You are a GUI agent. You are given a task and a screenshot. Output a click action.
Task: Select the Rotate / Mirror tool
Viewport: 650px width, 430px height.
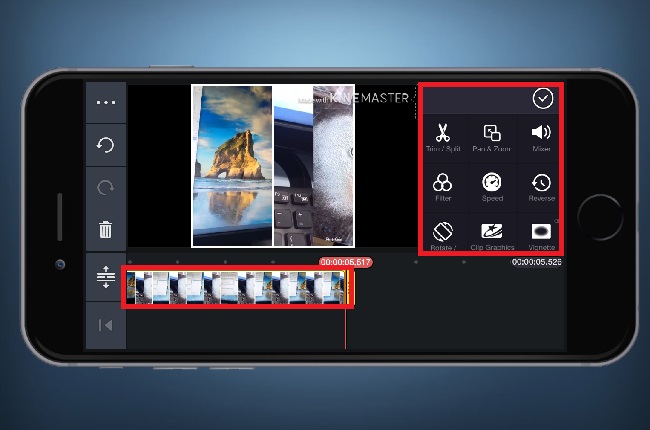click(x=443, y=235)
